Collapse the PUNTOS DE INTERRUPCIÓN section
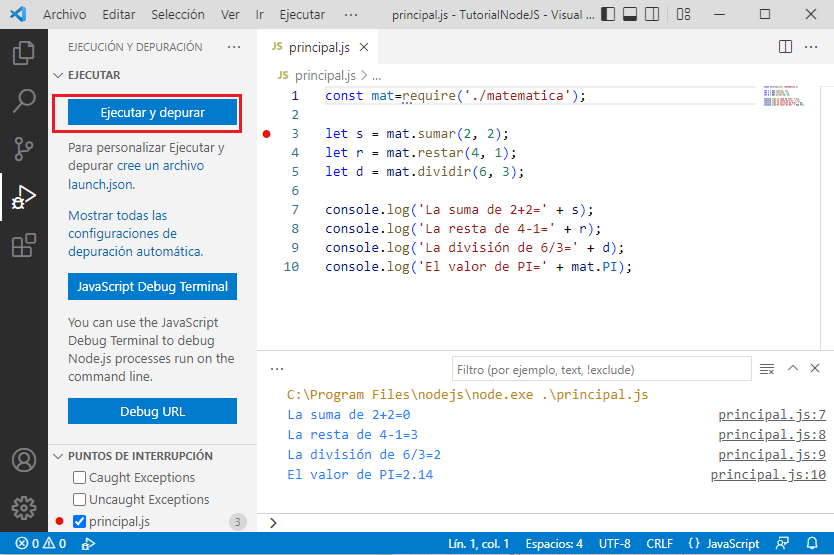Screen dimensions: 834x555 point(58,457)
